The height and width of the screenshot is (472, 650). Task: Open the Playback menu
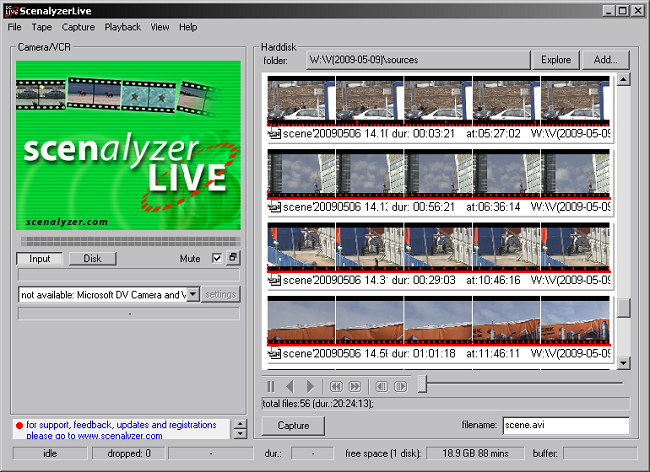pos(122,27)
